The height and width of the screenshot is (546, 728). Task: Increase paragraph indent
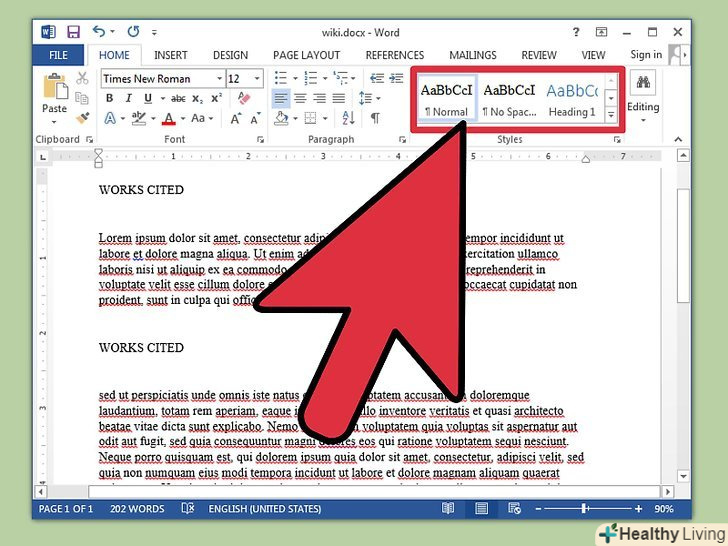396,78
